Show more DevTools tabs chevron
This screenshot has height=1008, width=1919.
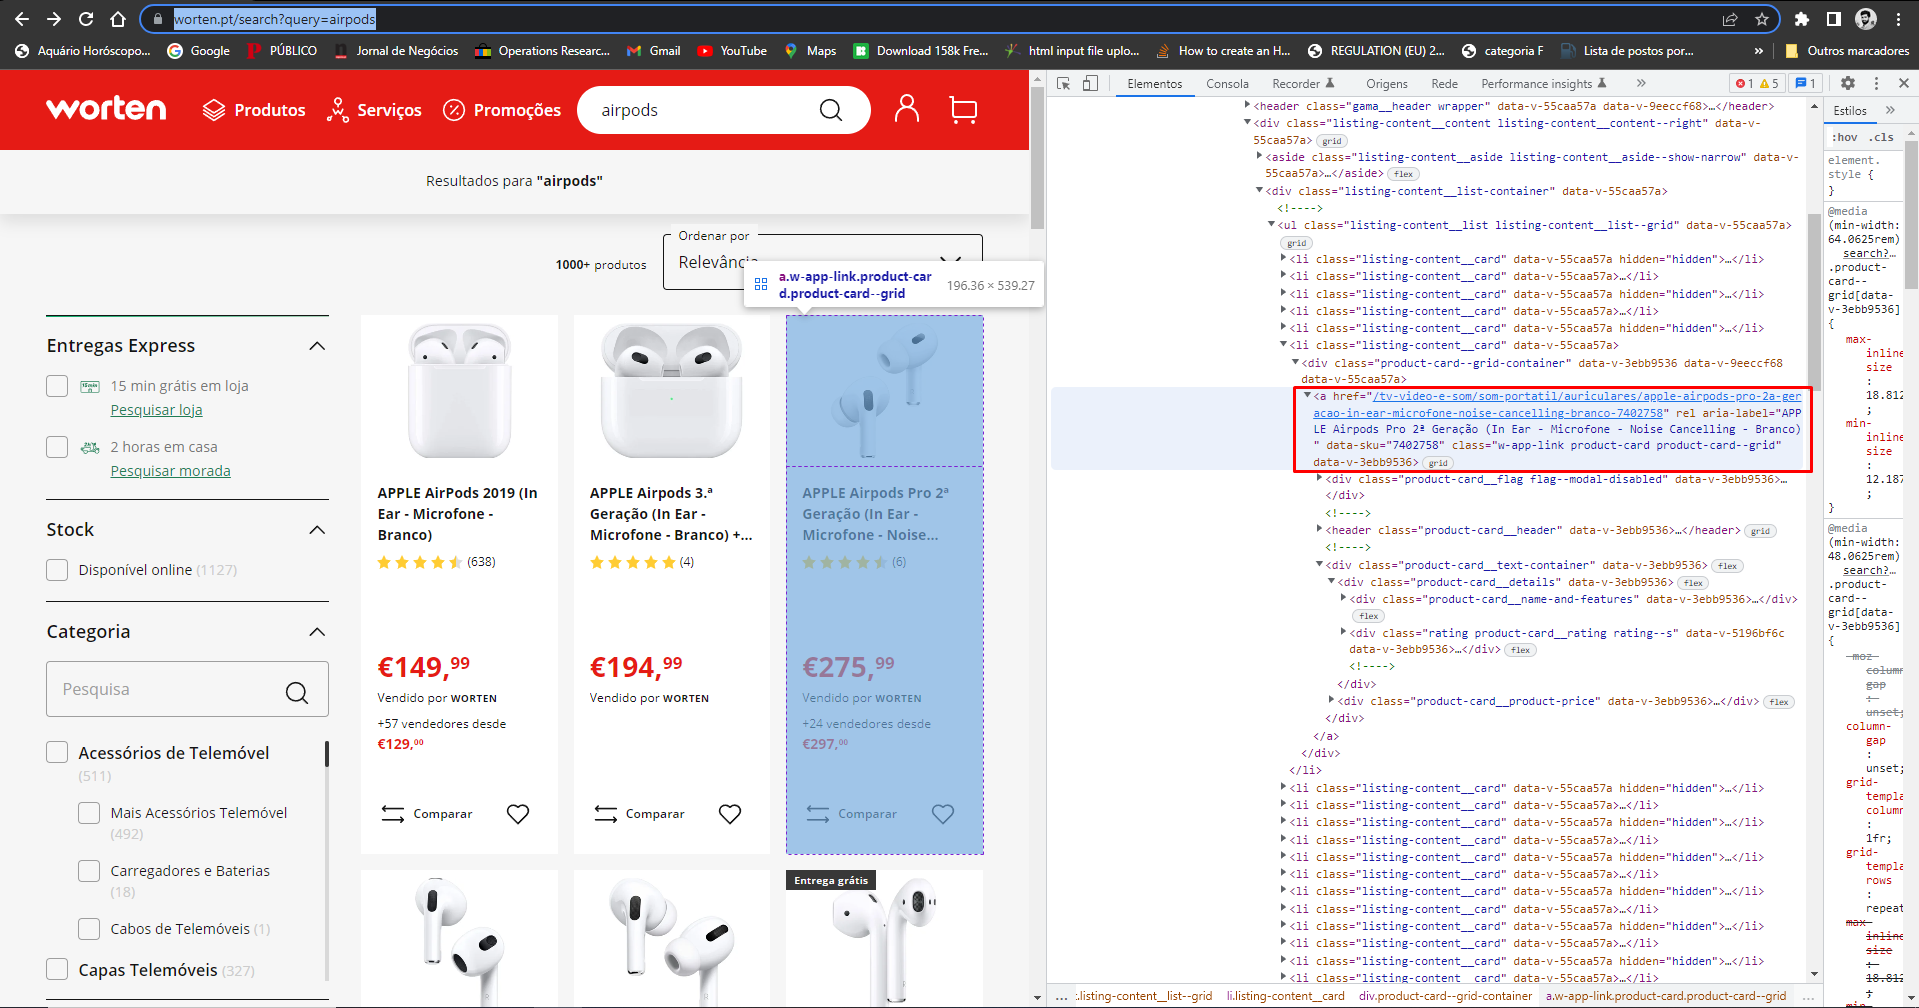[x=1641, y=84]
